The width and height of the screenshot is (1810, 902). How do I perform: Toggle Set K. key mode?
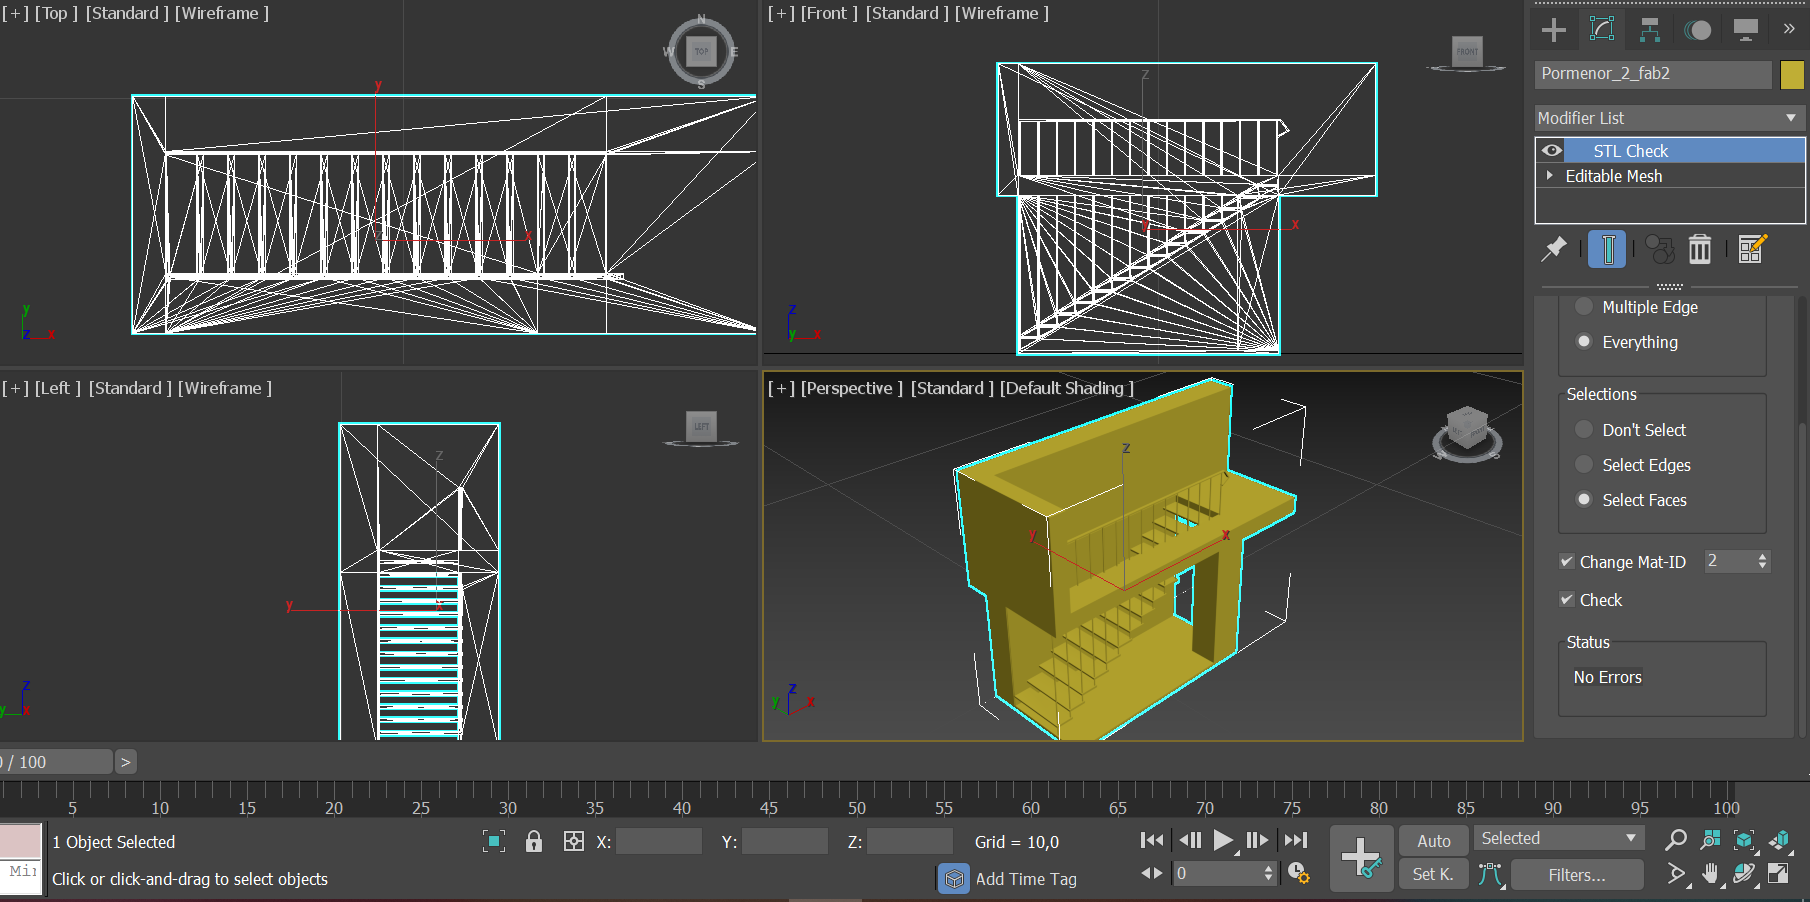pyautogui.click(x=1433, y=874)
